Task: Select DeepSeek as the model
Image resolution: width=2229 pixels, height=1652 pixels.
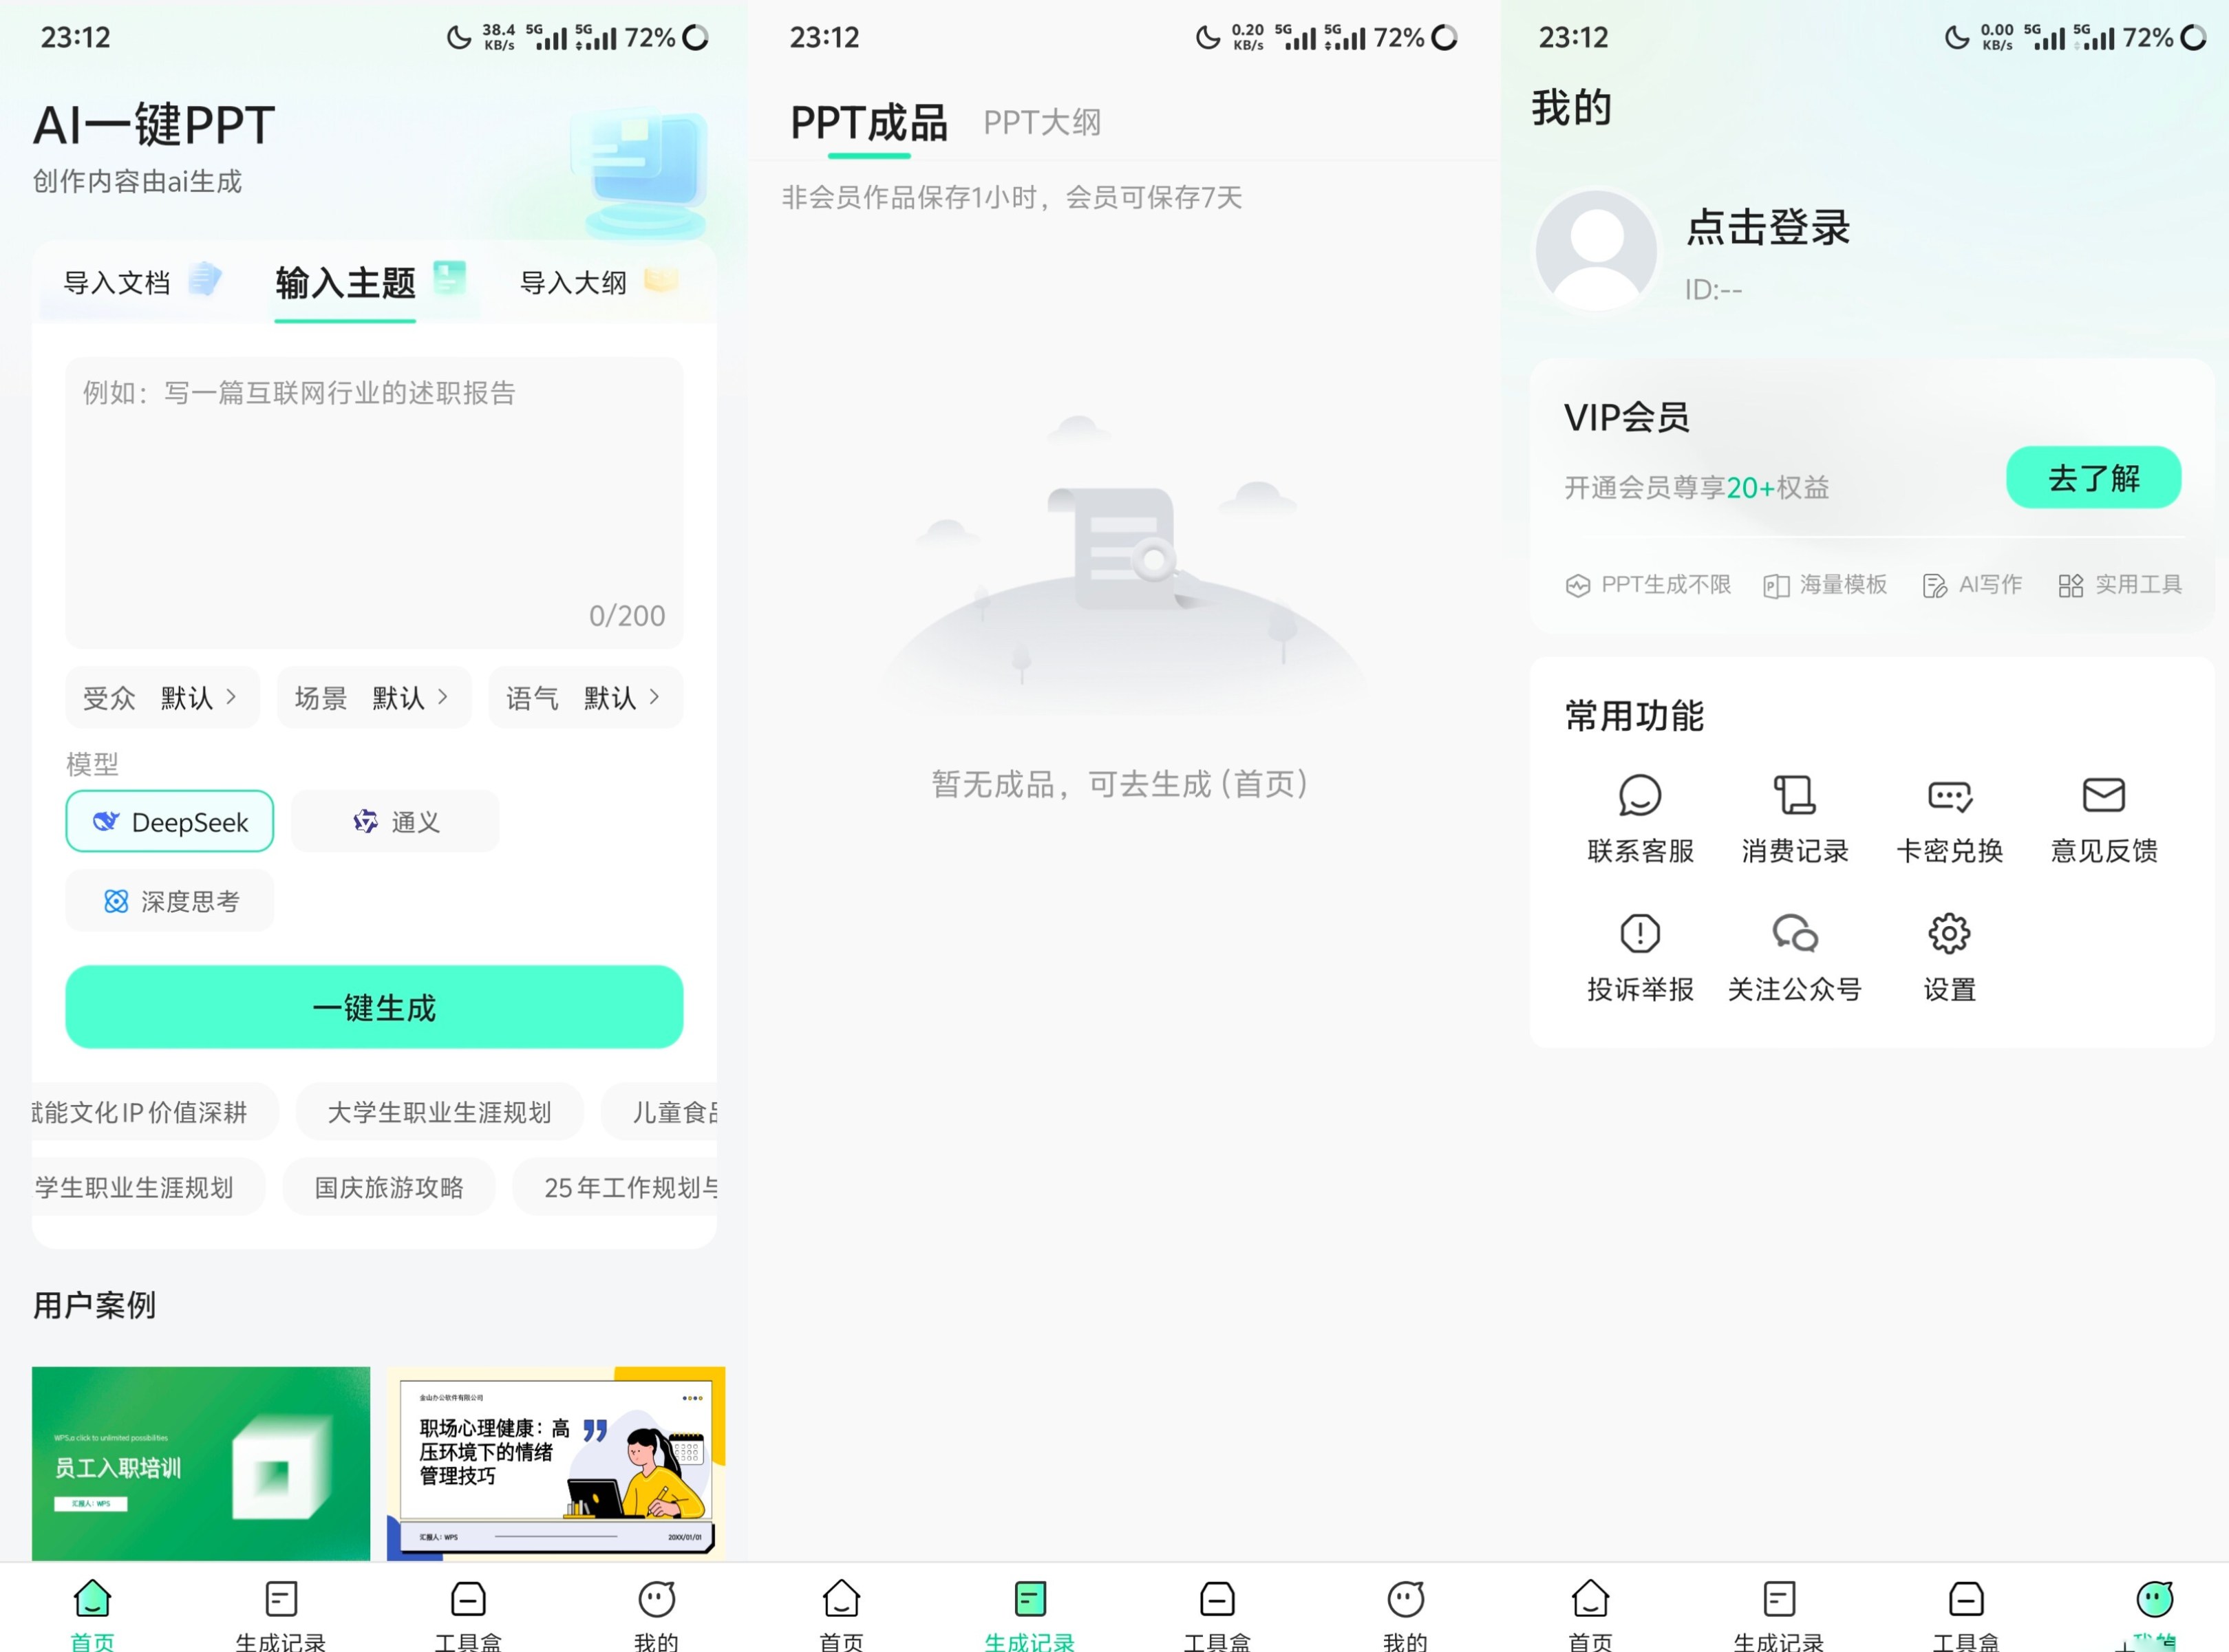Action: 170,822
